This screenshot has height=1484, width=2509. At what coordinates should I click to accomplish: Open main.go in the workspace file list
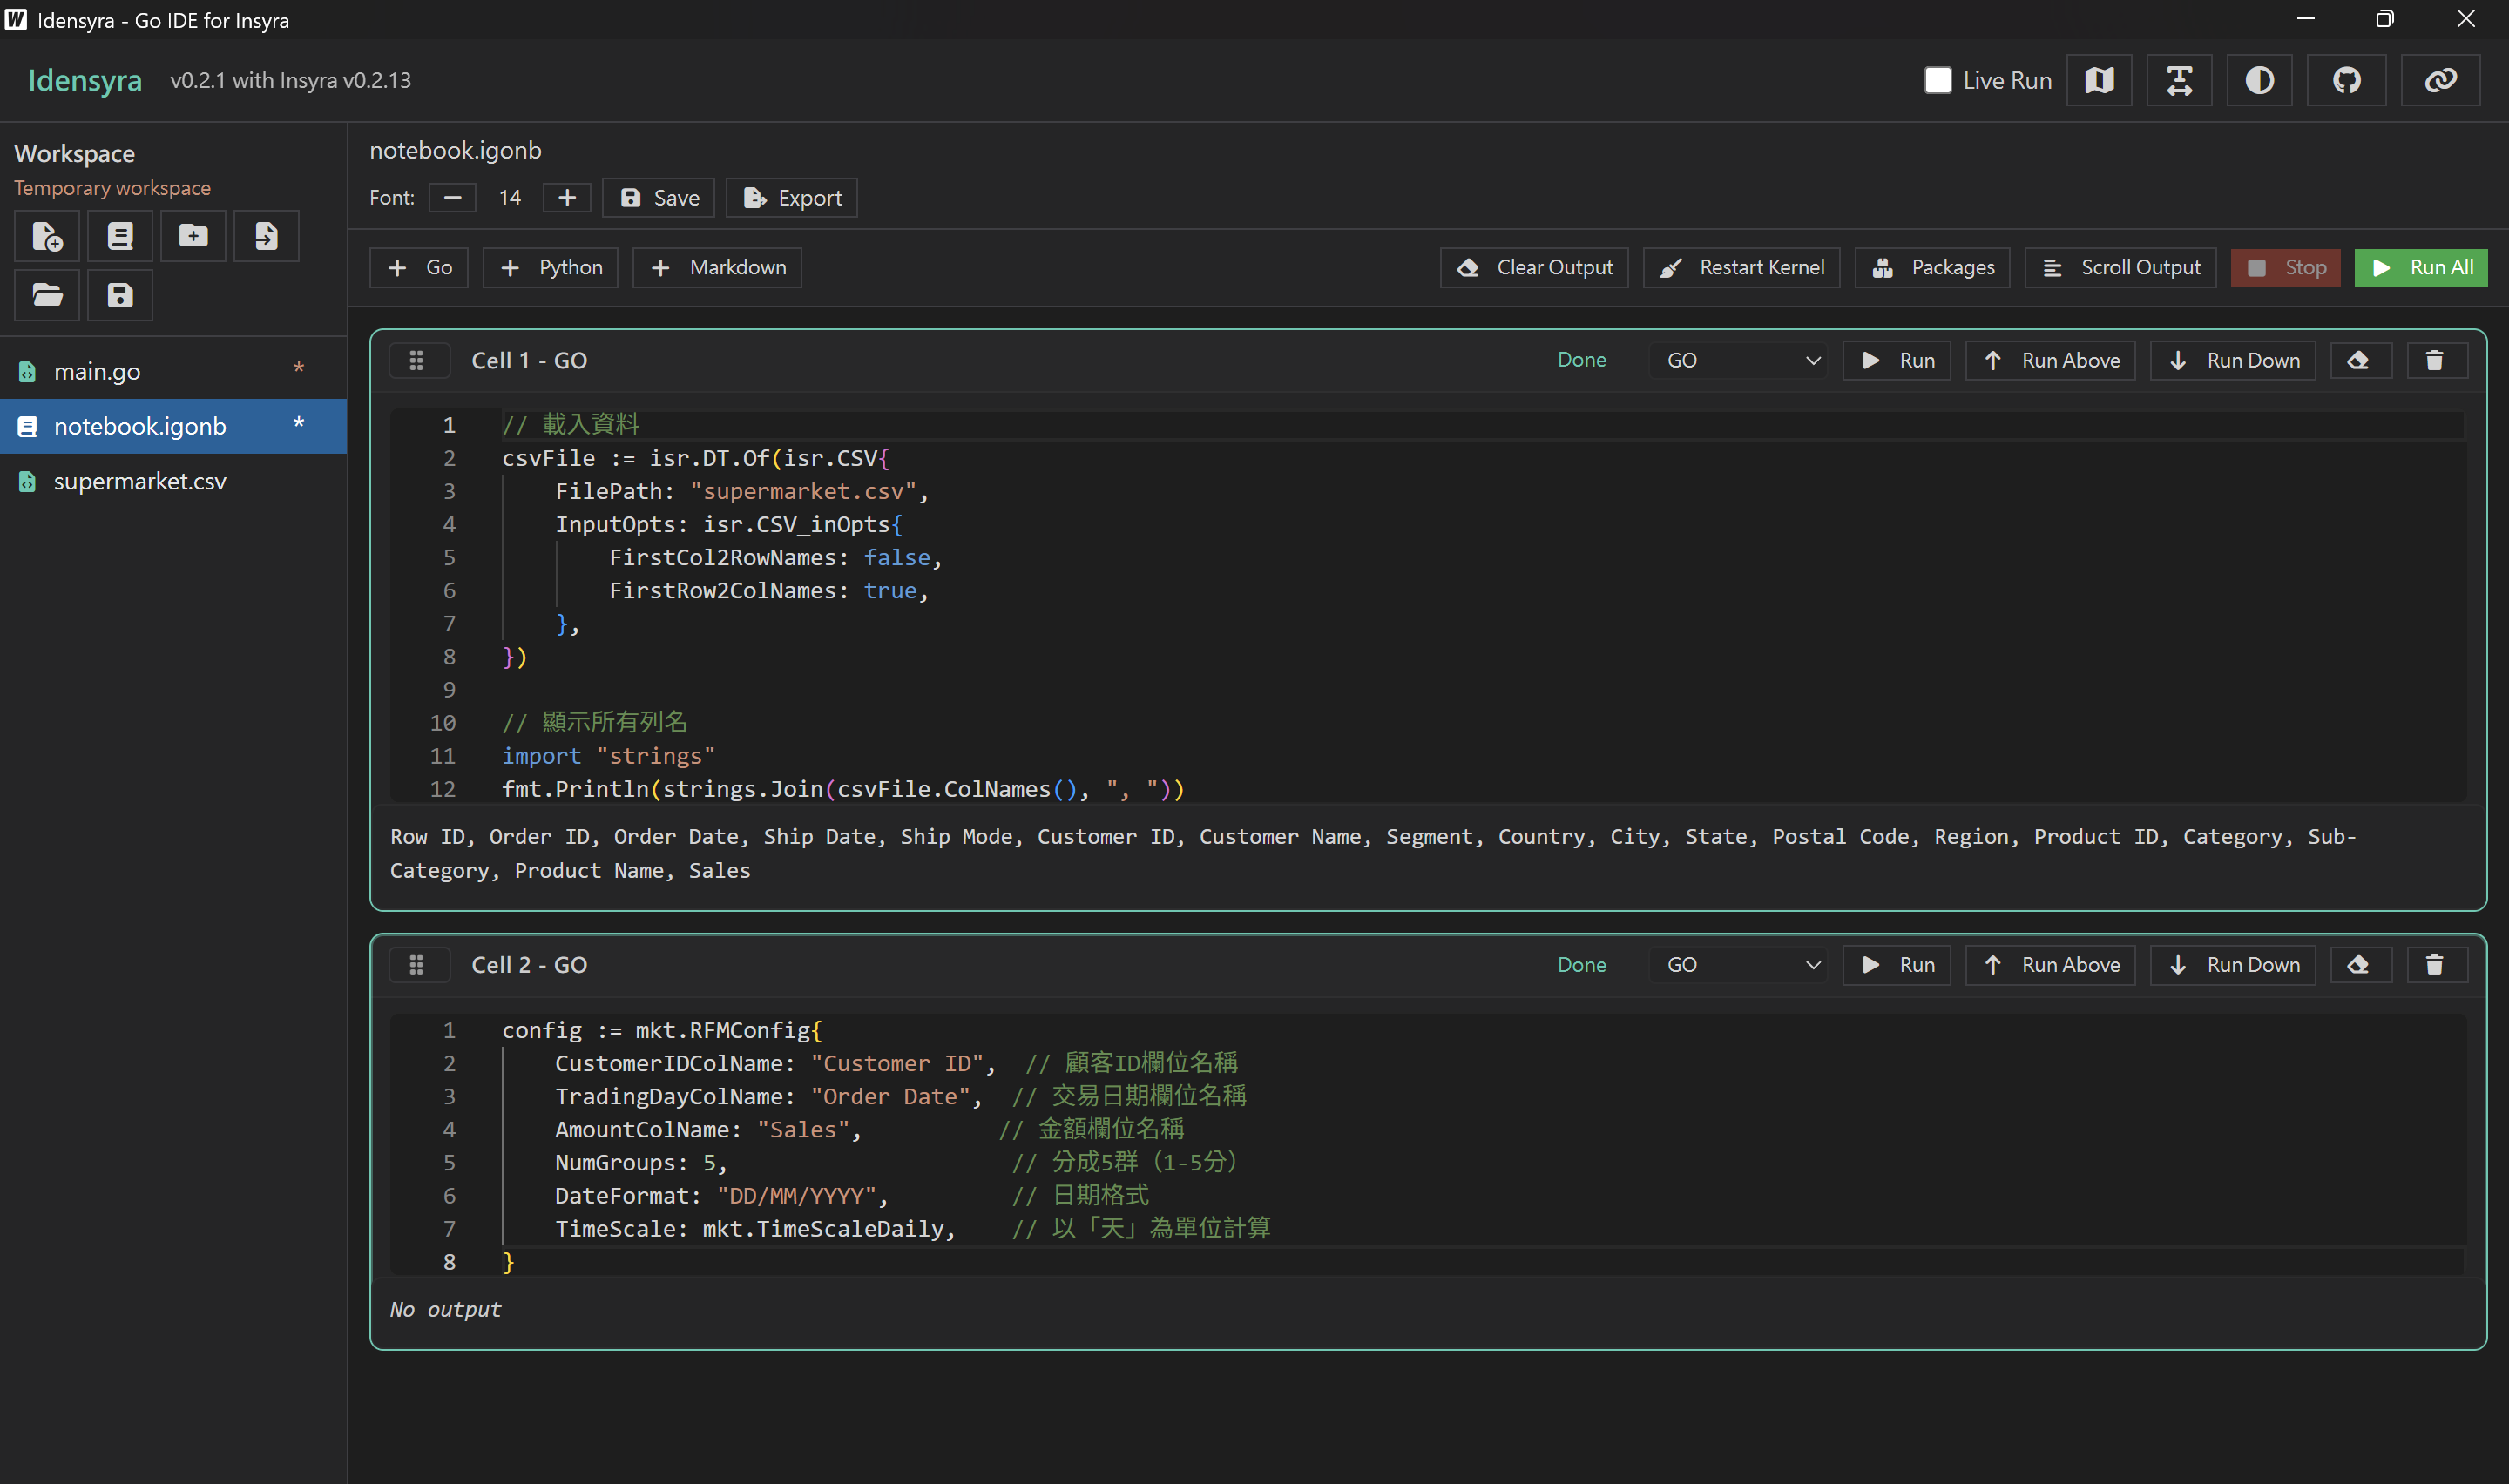(97, 371)
